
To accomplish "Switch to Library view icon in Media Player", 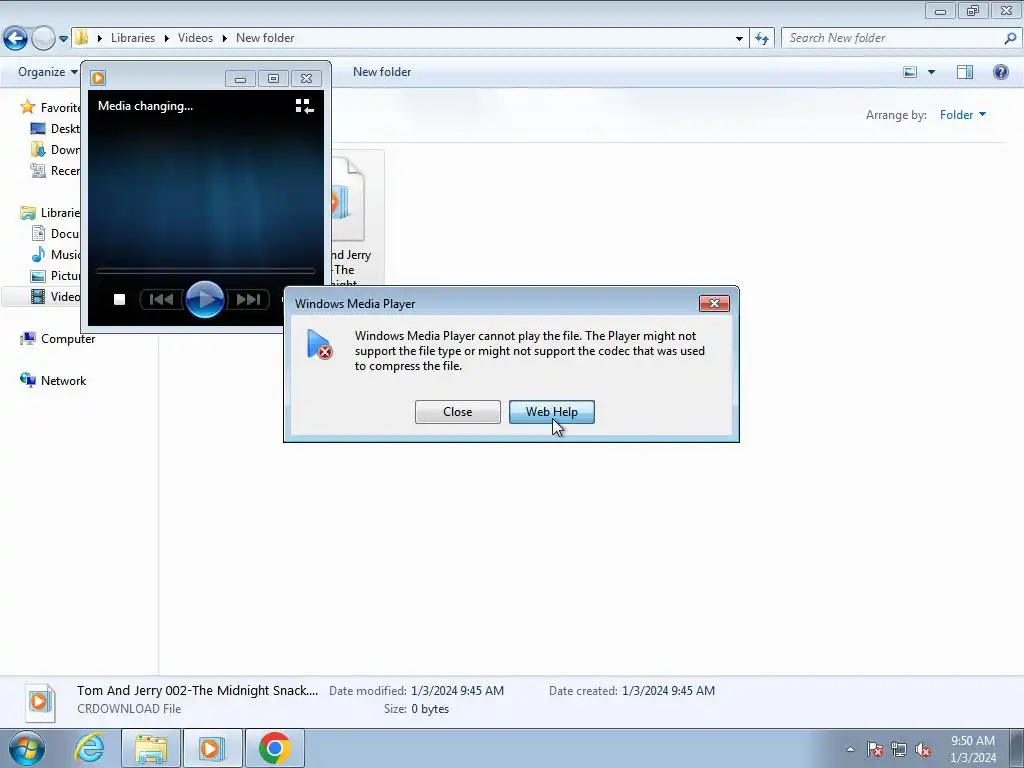I will [304, 106].
